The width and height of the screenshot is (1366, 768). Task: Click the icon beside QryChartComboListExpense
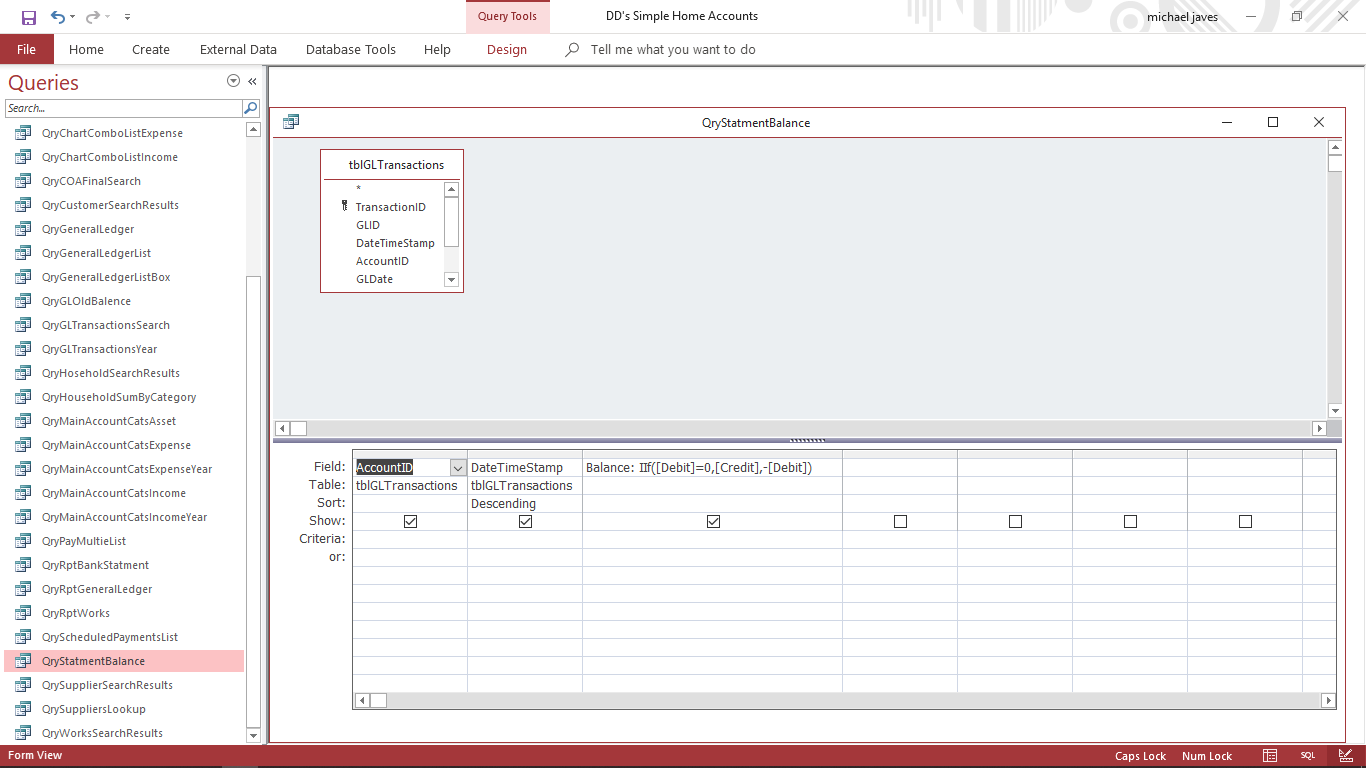[23, 133]
